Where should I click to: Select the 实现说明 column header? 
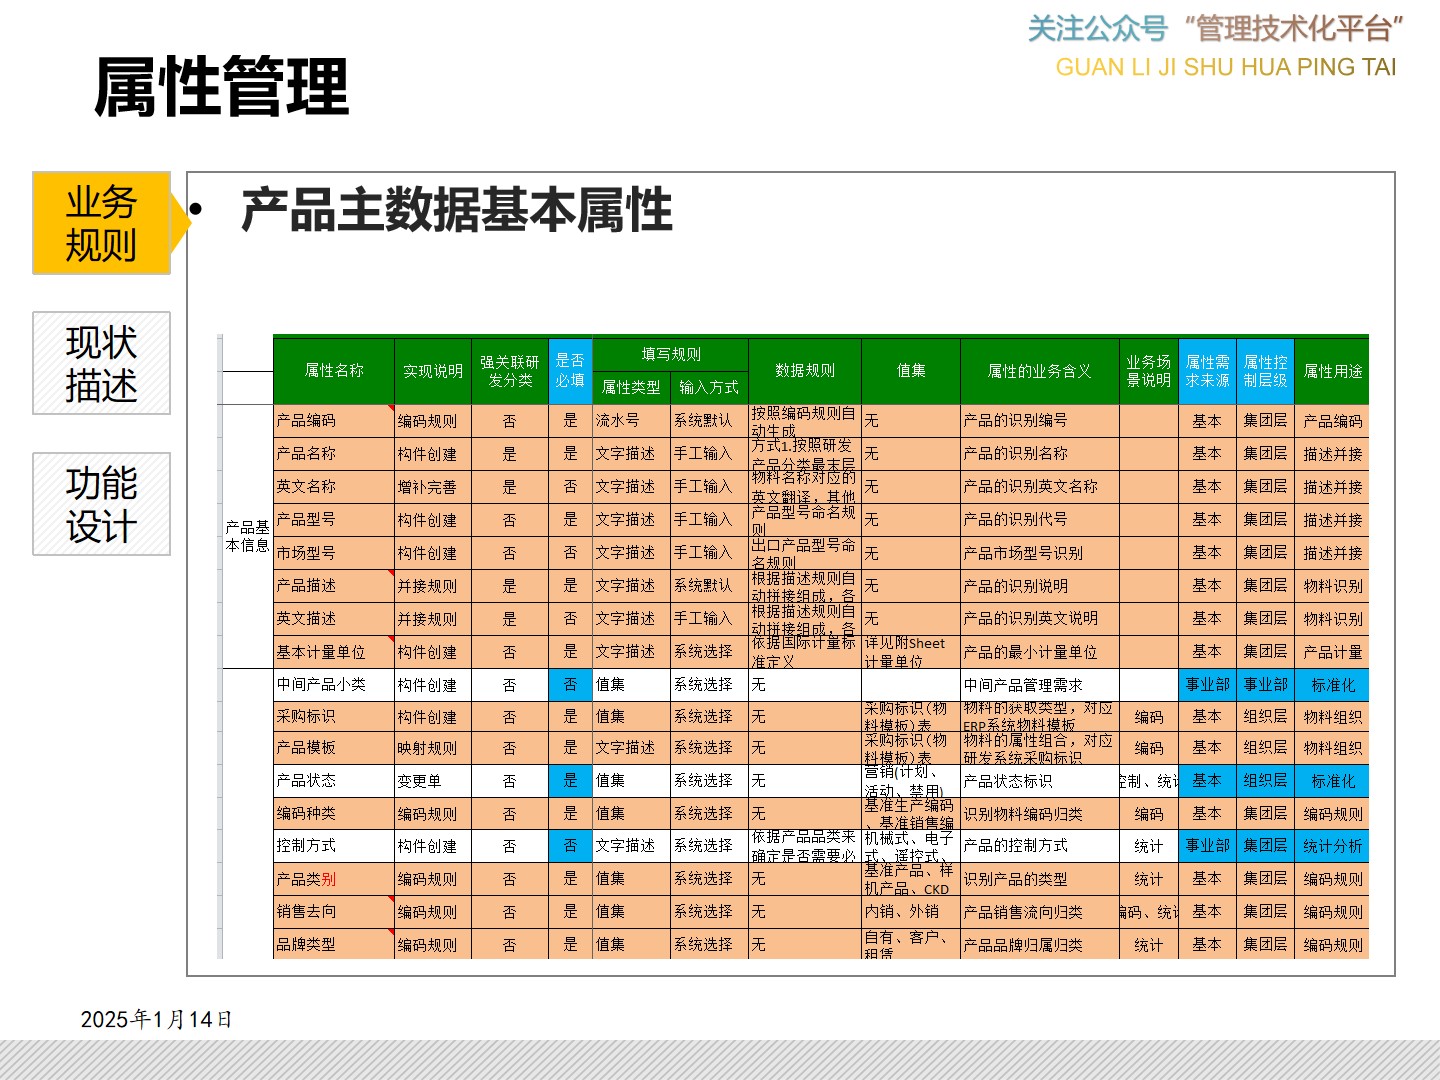tap(432, 371)
